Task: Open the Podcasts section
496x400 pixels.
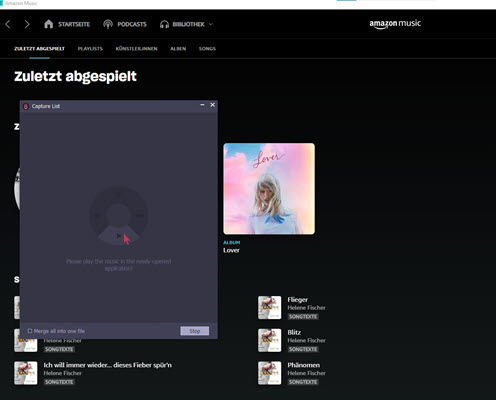Action: point(125,24)
